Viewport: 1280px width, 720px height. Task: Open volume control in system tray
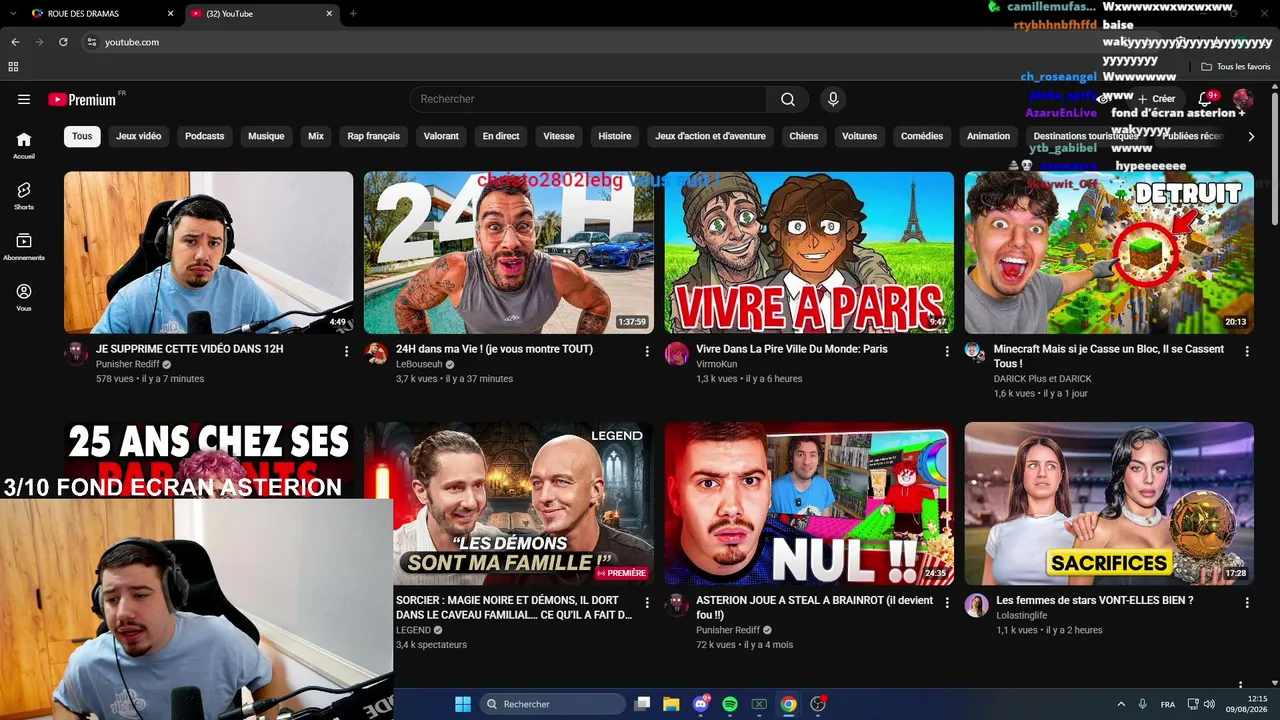[1209, 704]
